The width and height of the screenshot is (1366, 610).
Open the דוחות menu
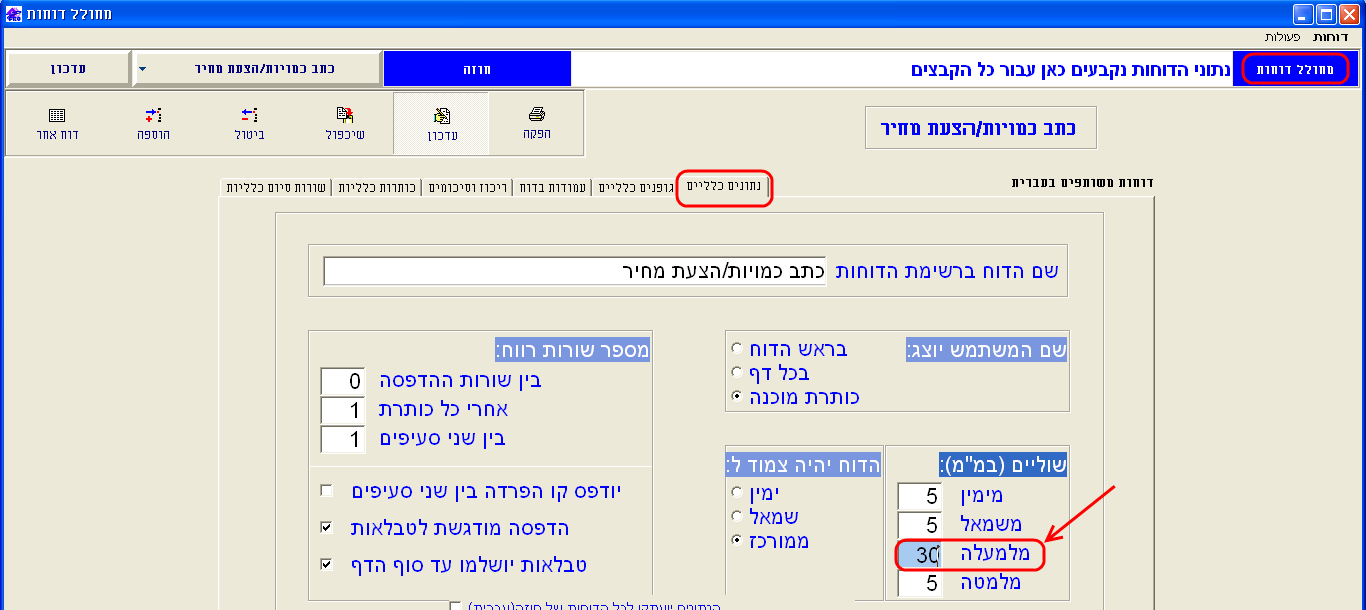point(1331,36)
